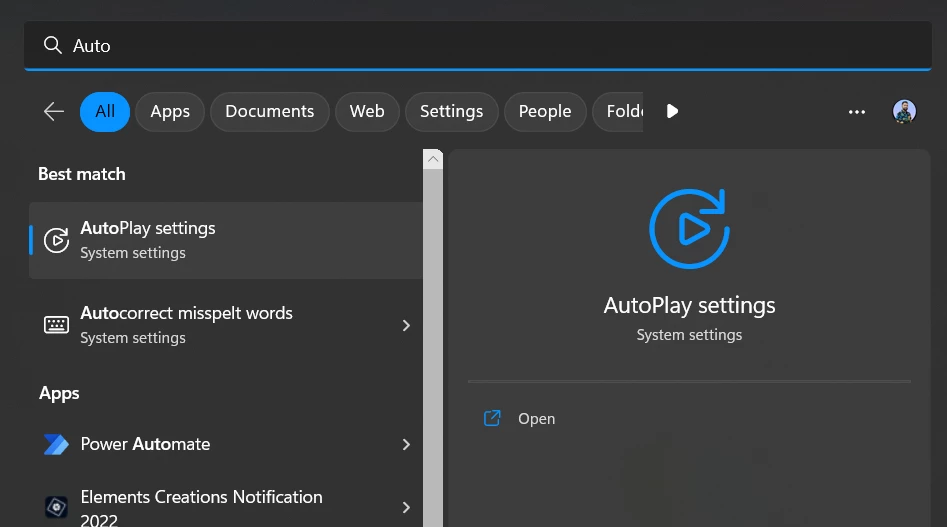947x527 pixels.
Task: Go back with the left arrow
Action: pos(54,112)
